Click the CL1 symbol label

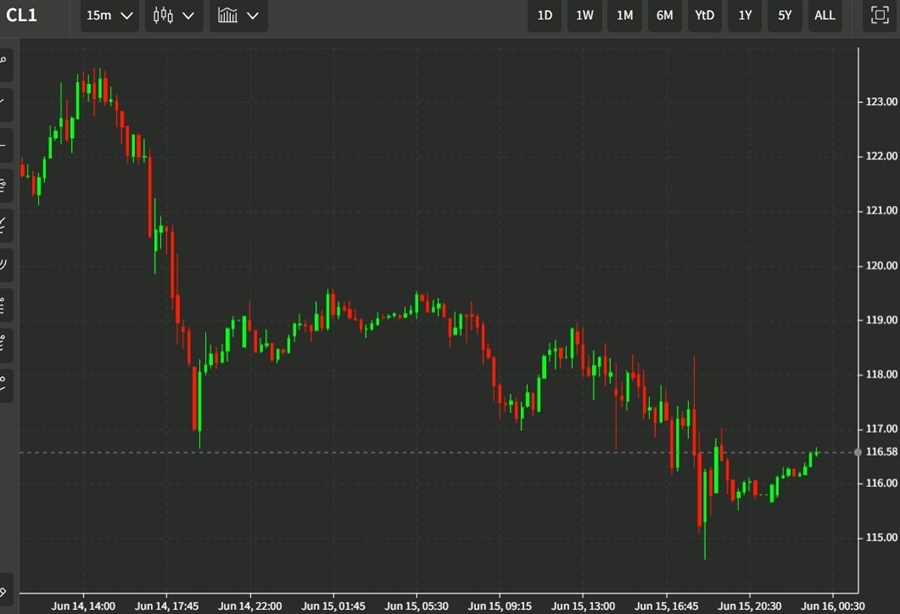(22, 15)
